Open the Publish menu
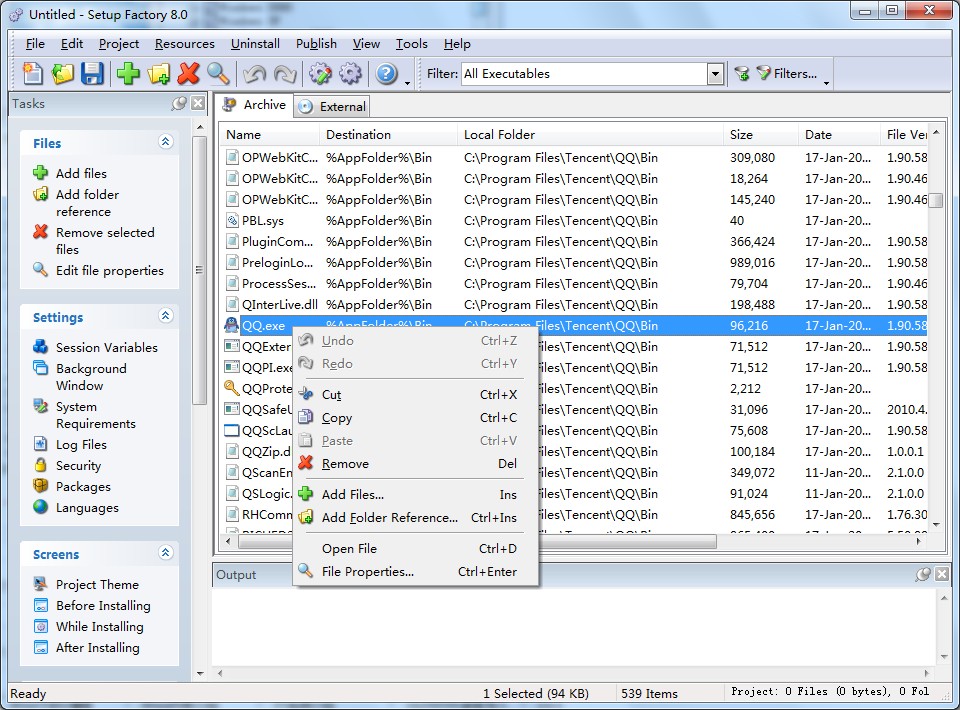Screen dimensions: 960x710 (316, 44)
